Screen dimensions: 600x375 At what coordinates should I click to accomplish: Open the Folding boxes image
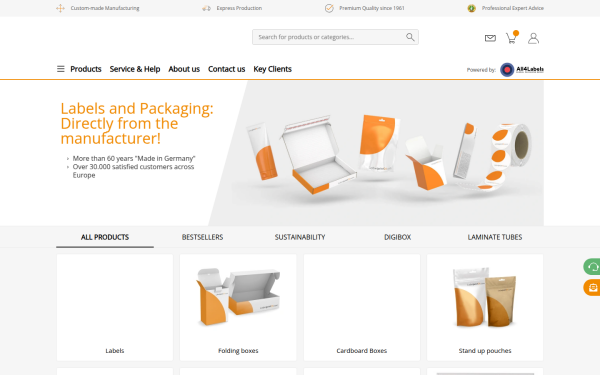tap(238, 297)
